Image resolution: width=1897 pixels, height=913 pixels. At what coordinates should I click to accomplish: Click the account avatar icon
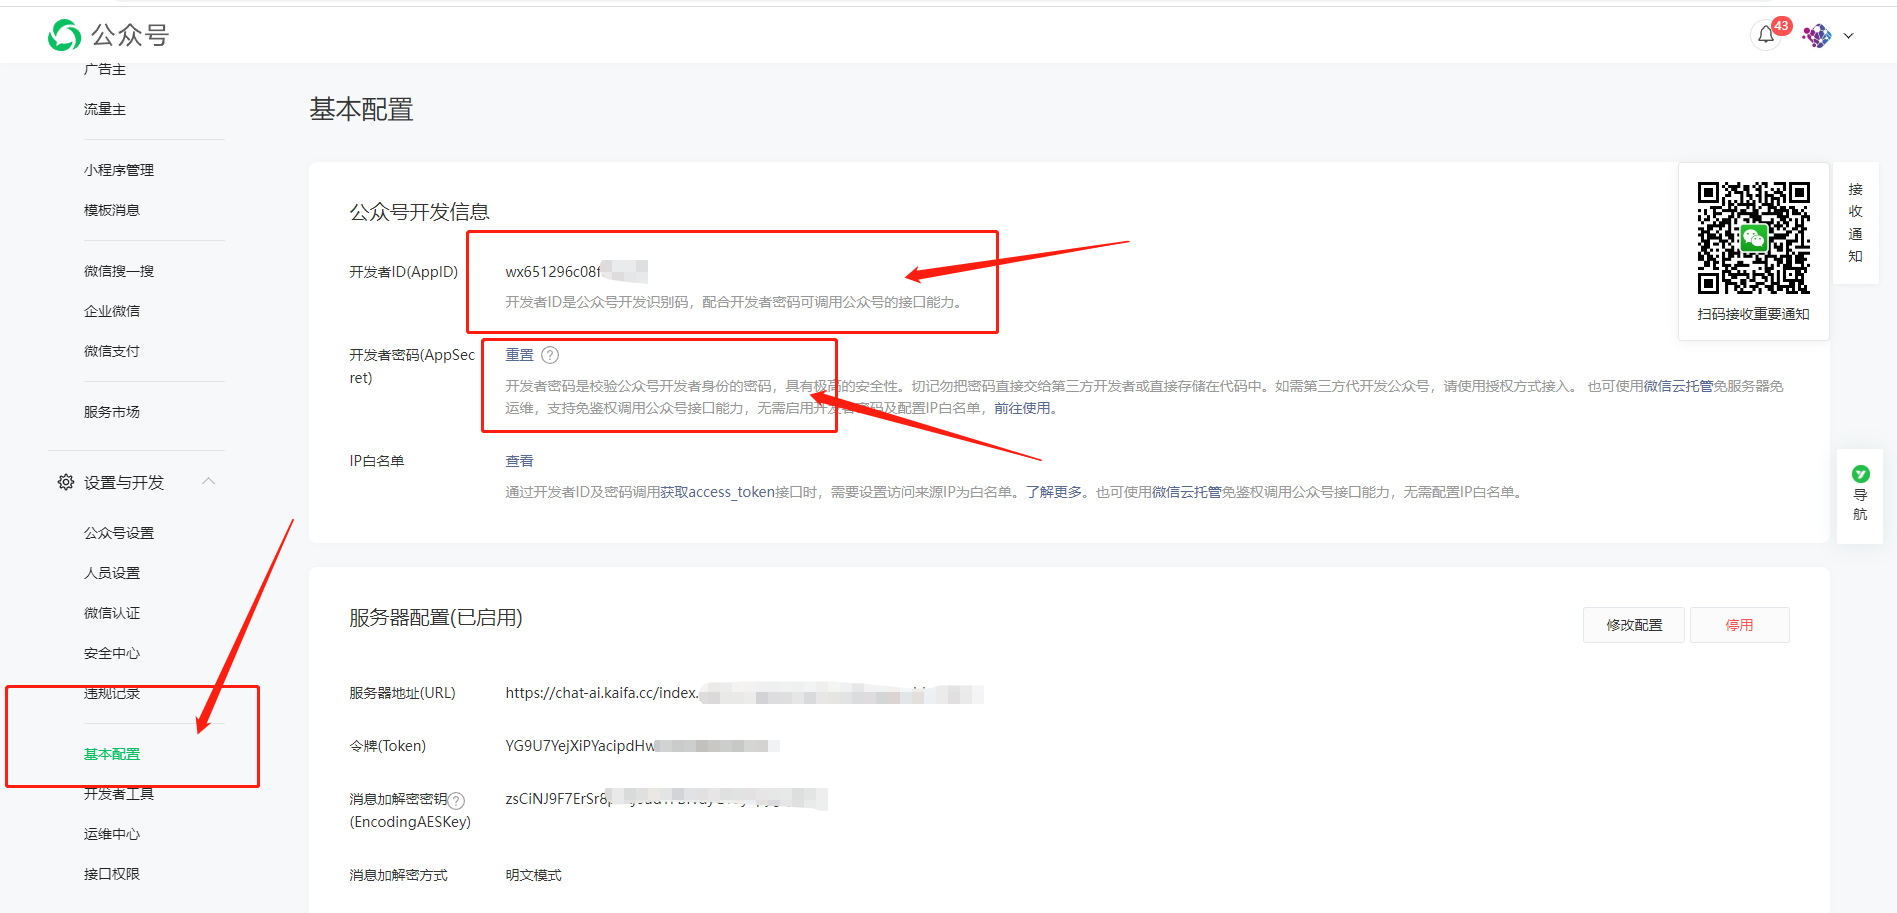[x=1817, y=36]
